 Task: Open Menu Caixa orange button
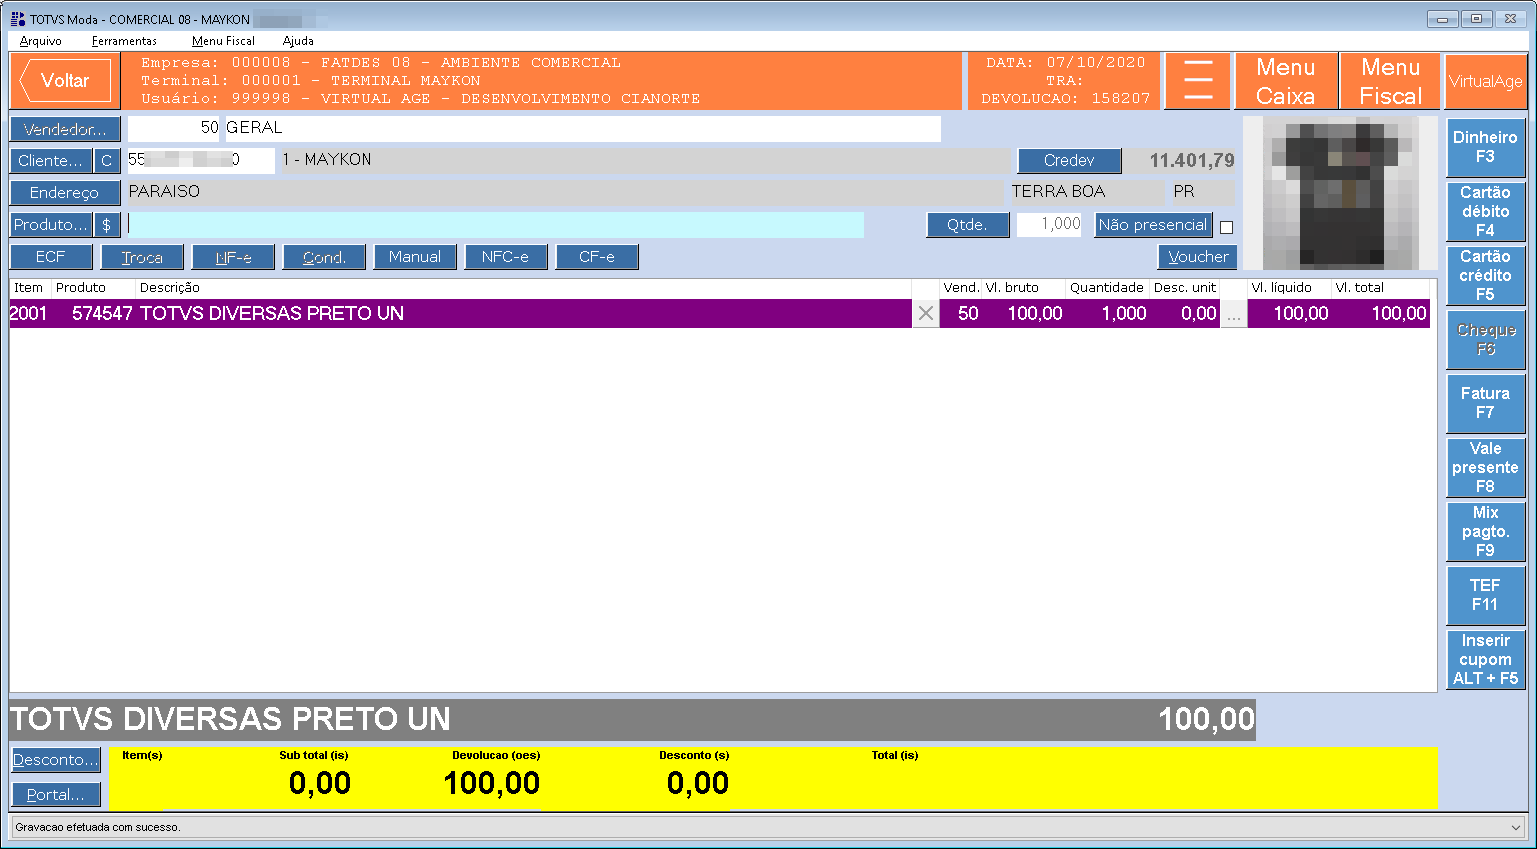tap(1285, 81)
